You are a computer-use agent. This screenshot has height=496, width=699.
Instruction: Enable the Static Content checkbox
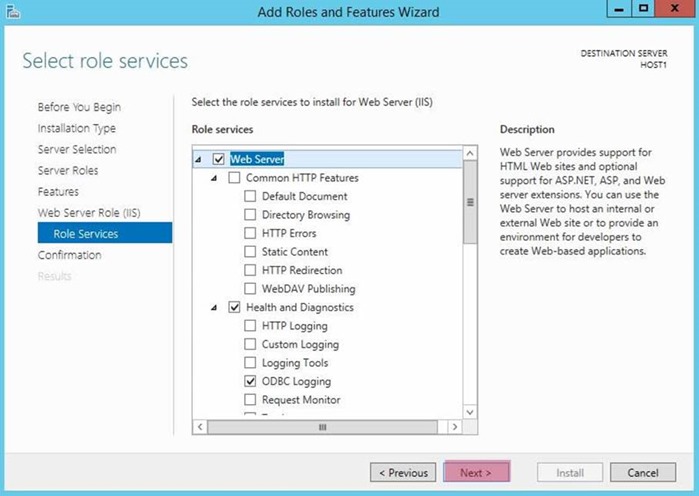point(250,251)
